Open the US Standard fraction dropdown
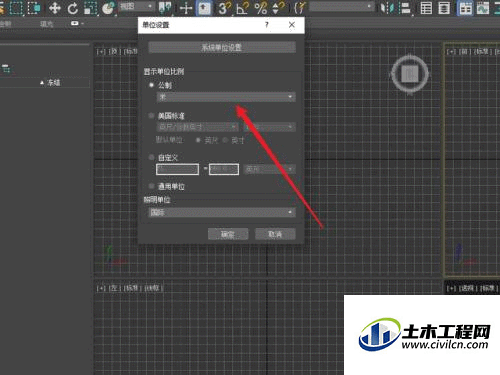This screenshot has height=375, width=500. click(269, 127)
